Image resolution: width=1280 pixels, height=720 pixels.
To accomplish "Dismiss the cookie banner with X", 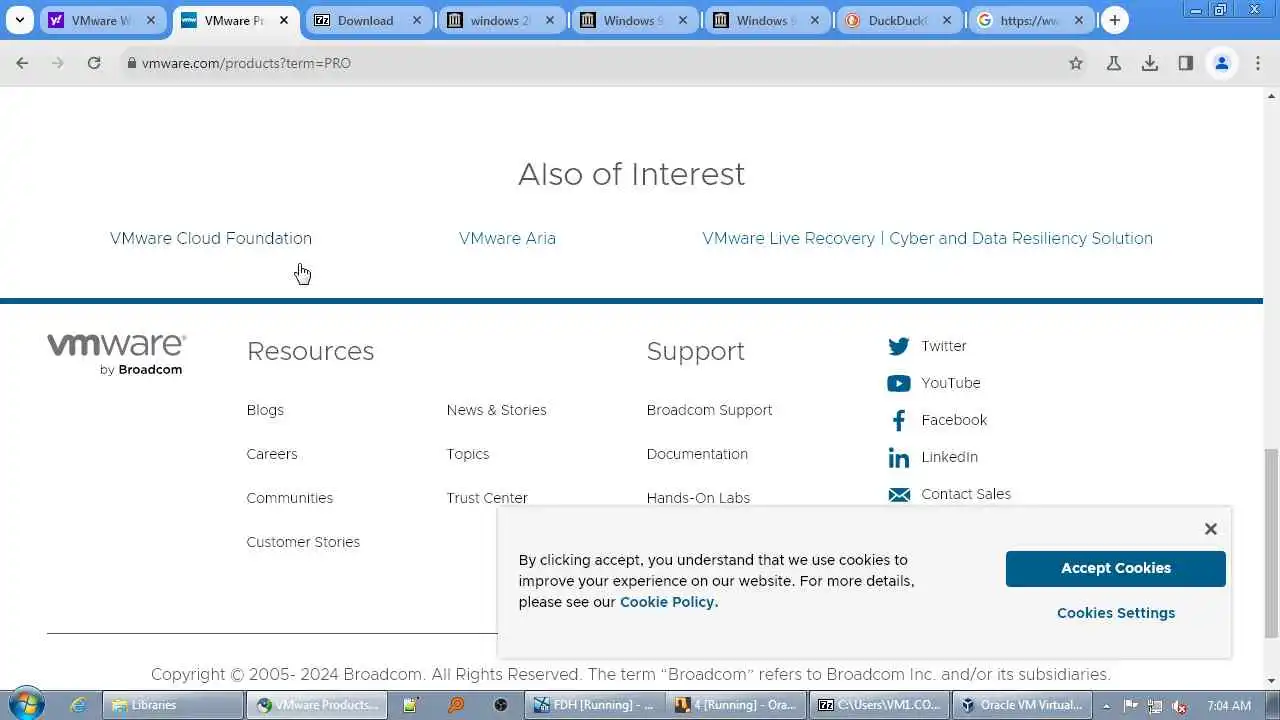I will pyautogui.click(x=1211, y=529).
